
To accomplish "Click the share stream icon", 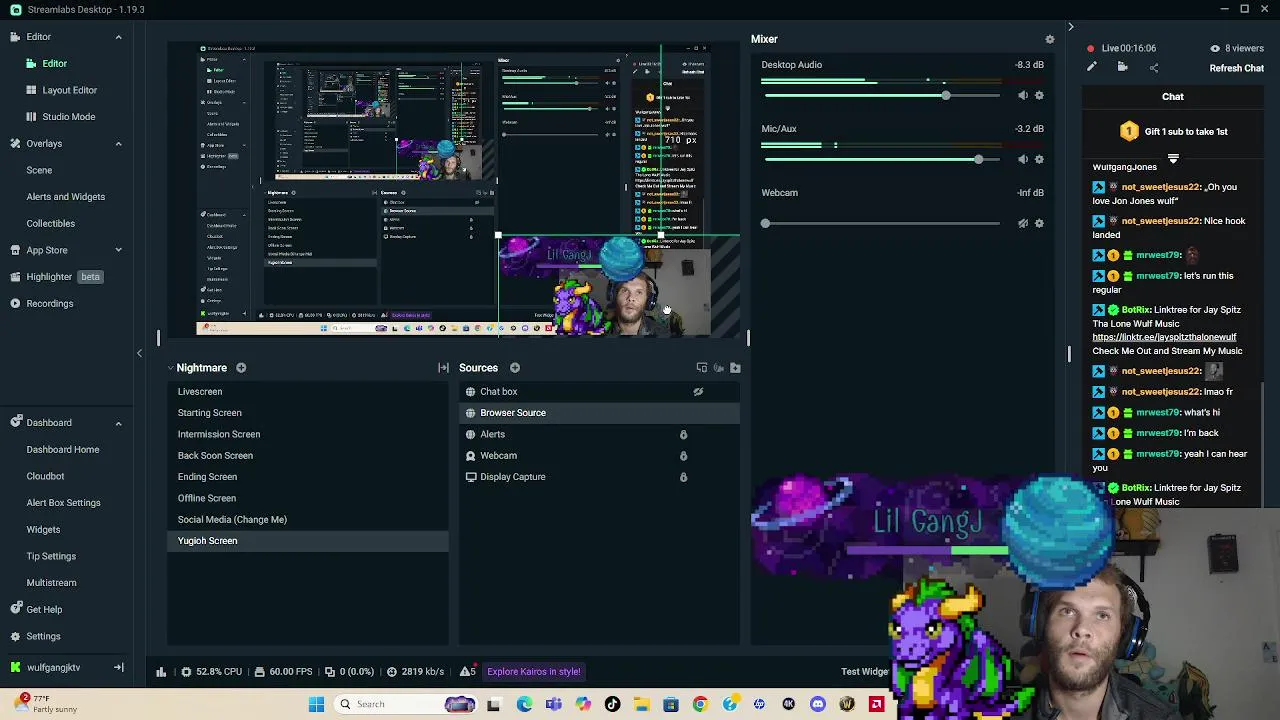I will tap(1154, 67).
